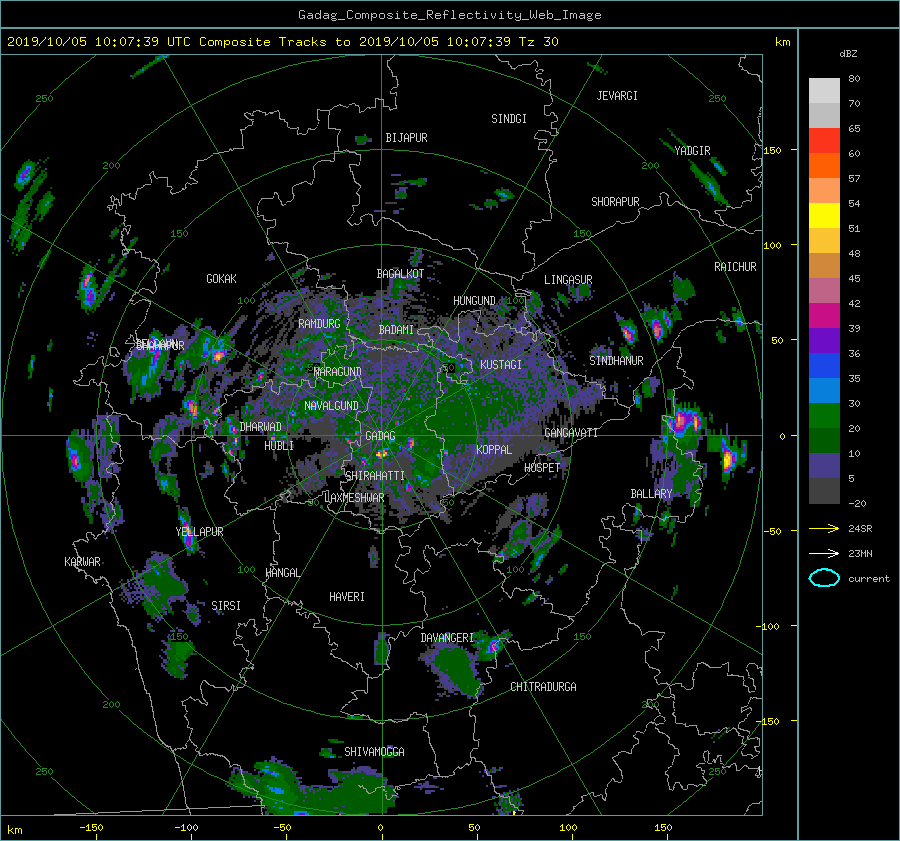Click the 'GANGAVATI' city label

point(571,433)
